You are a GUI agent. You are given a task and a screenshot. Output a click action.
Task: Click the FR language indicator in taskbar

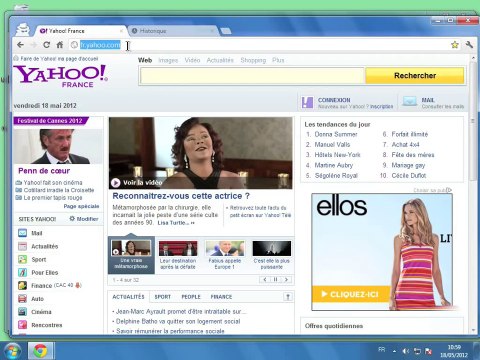point(382,349)
